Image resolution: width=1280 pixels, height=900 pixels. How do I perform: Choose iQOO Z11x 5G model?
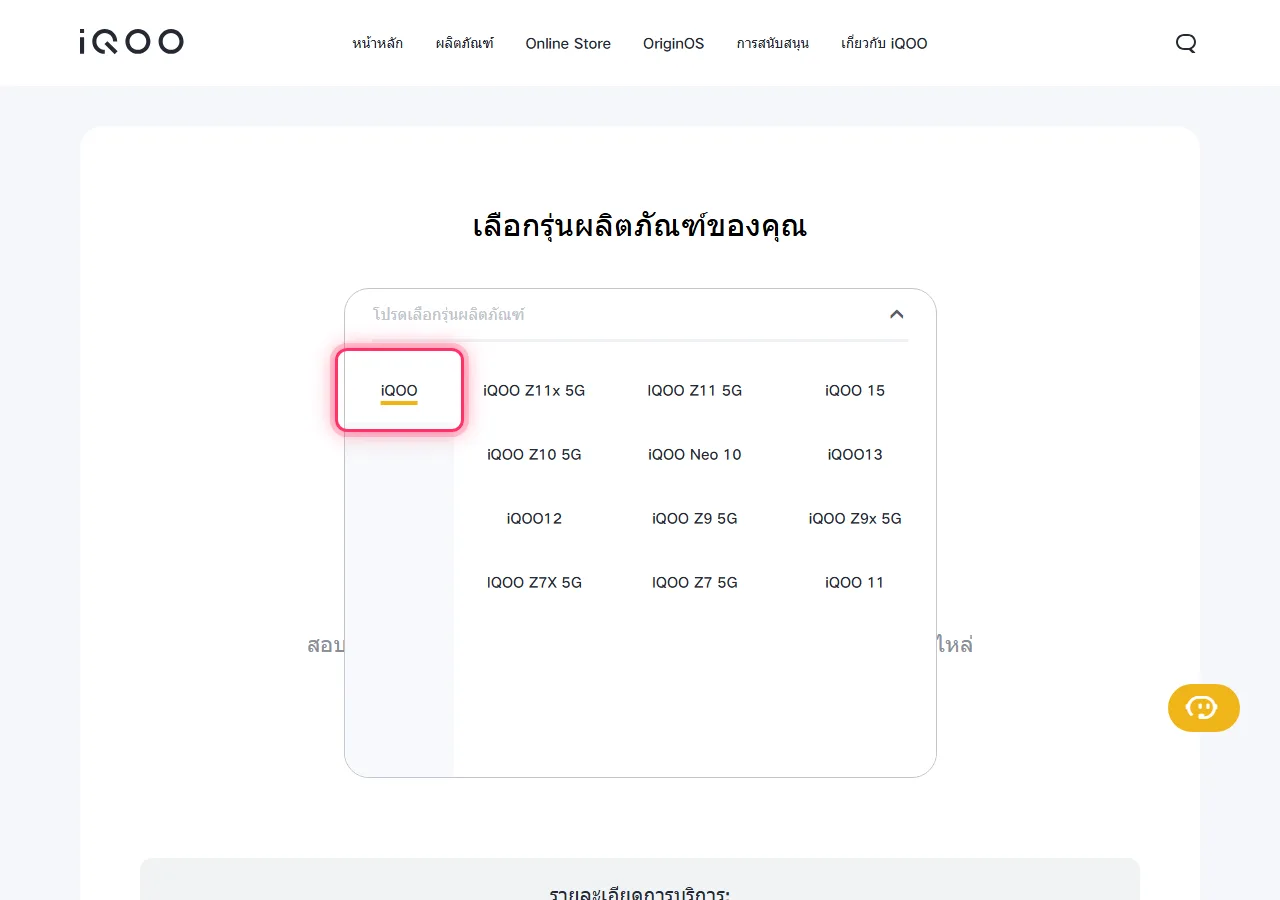pos(534,390)
